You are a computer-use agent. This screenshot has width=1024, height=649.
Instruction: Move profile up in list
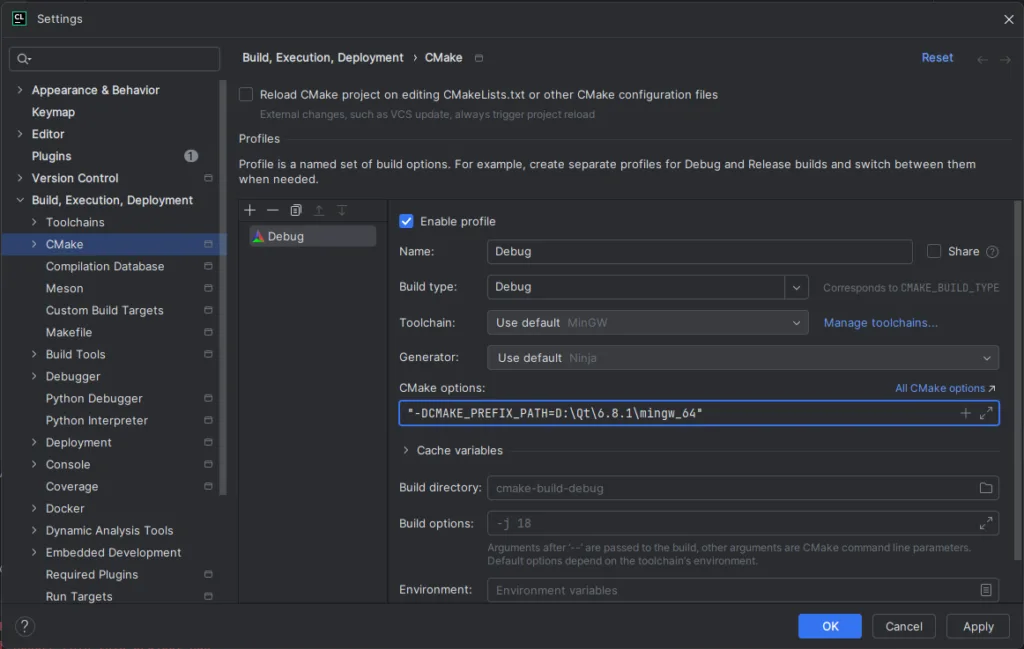coord(319,210)
